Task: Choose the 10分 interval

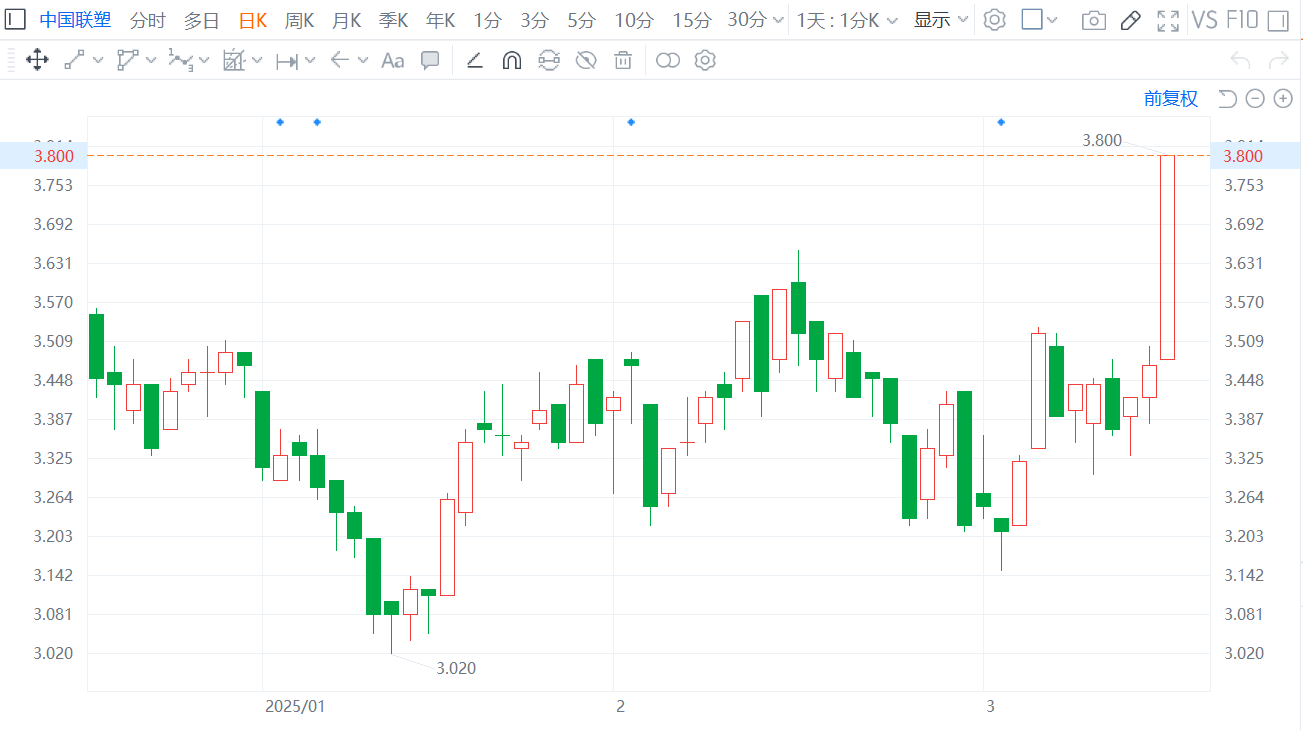Action: (x=634, y=20)
